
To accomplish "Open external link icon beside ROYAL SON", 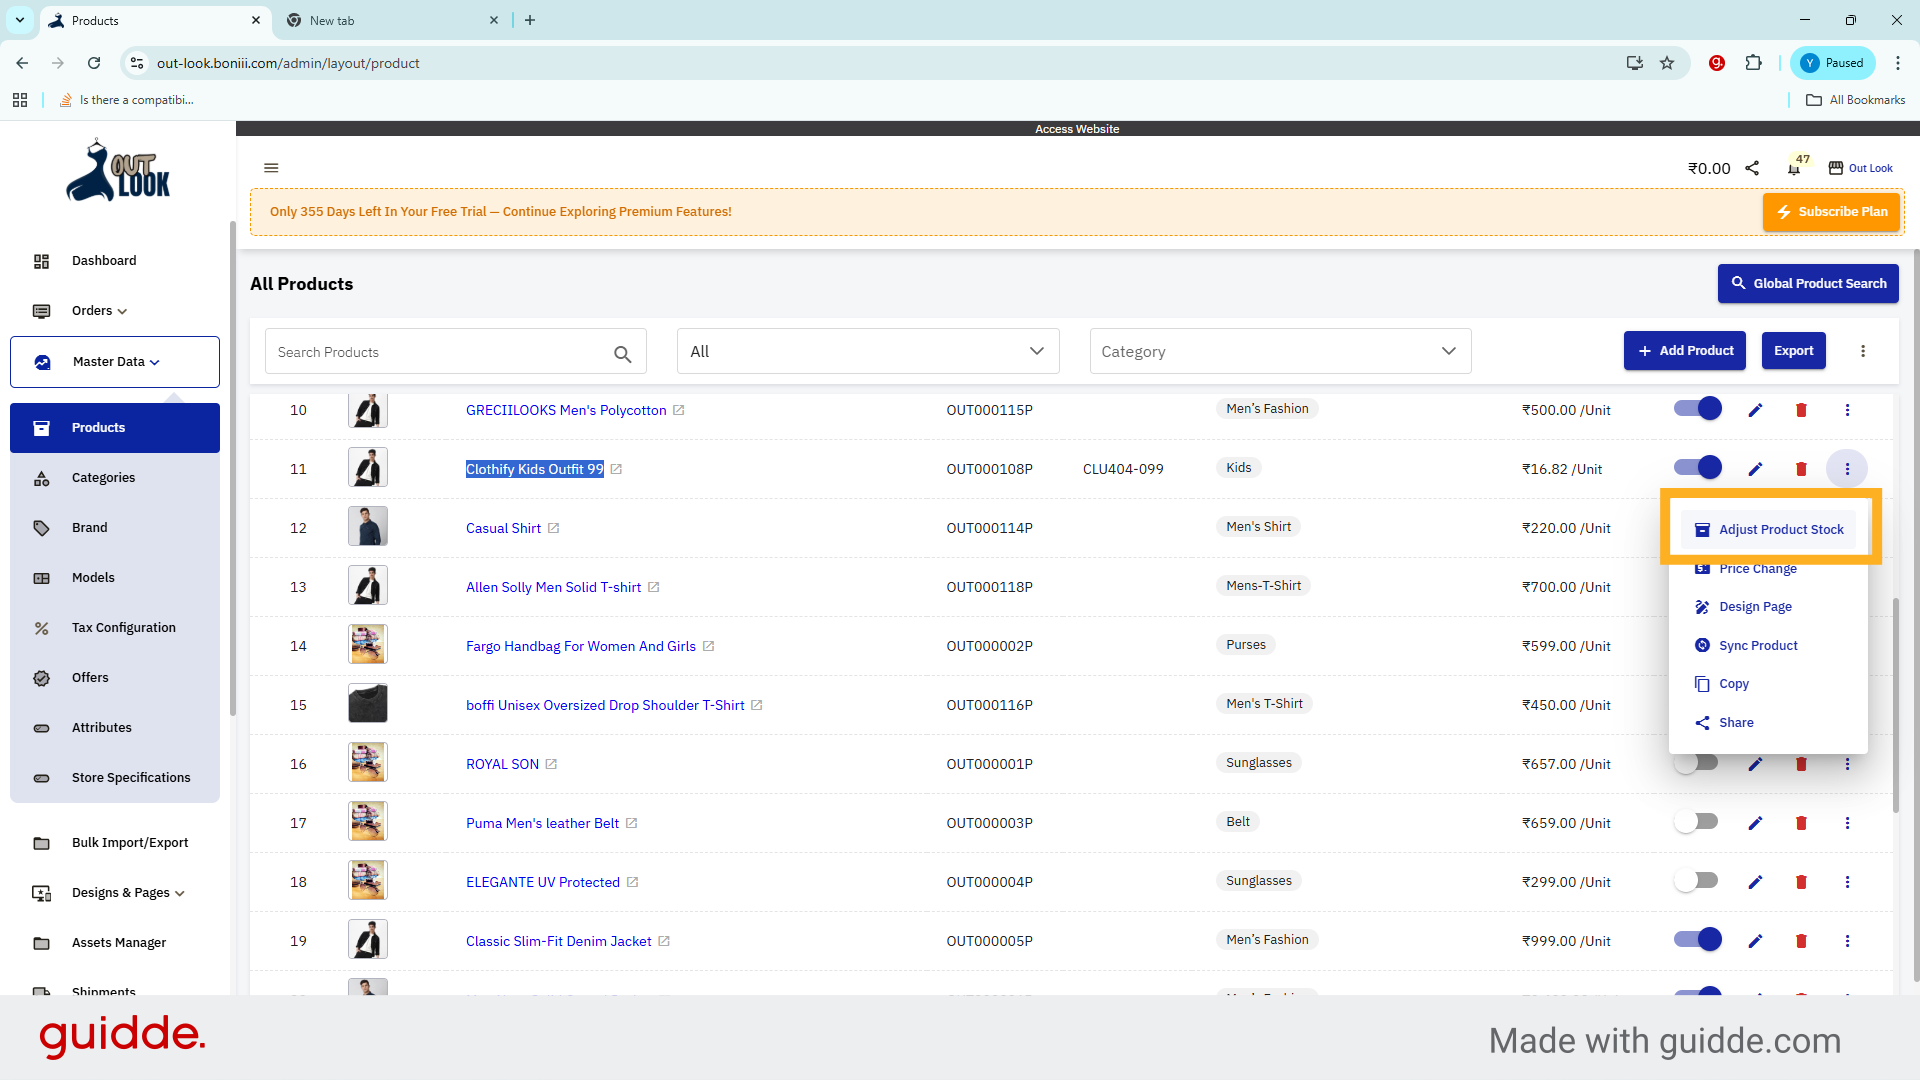I will (551, 764).
